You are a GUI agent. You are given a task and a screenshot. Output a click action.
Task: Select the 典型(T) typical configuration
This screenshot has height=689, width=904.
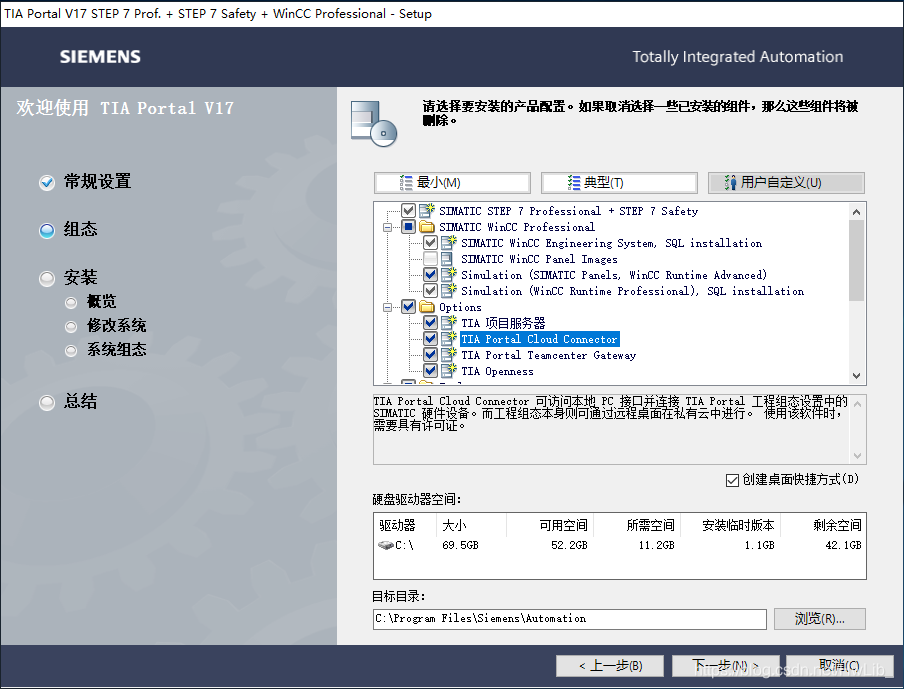point(618,183)
